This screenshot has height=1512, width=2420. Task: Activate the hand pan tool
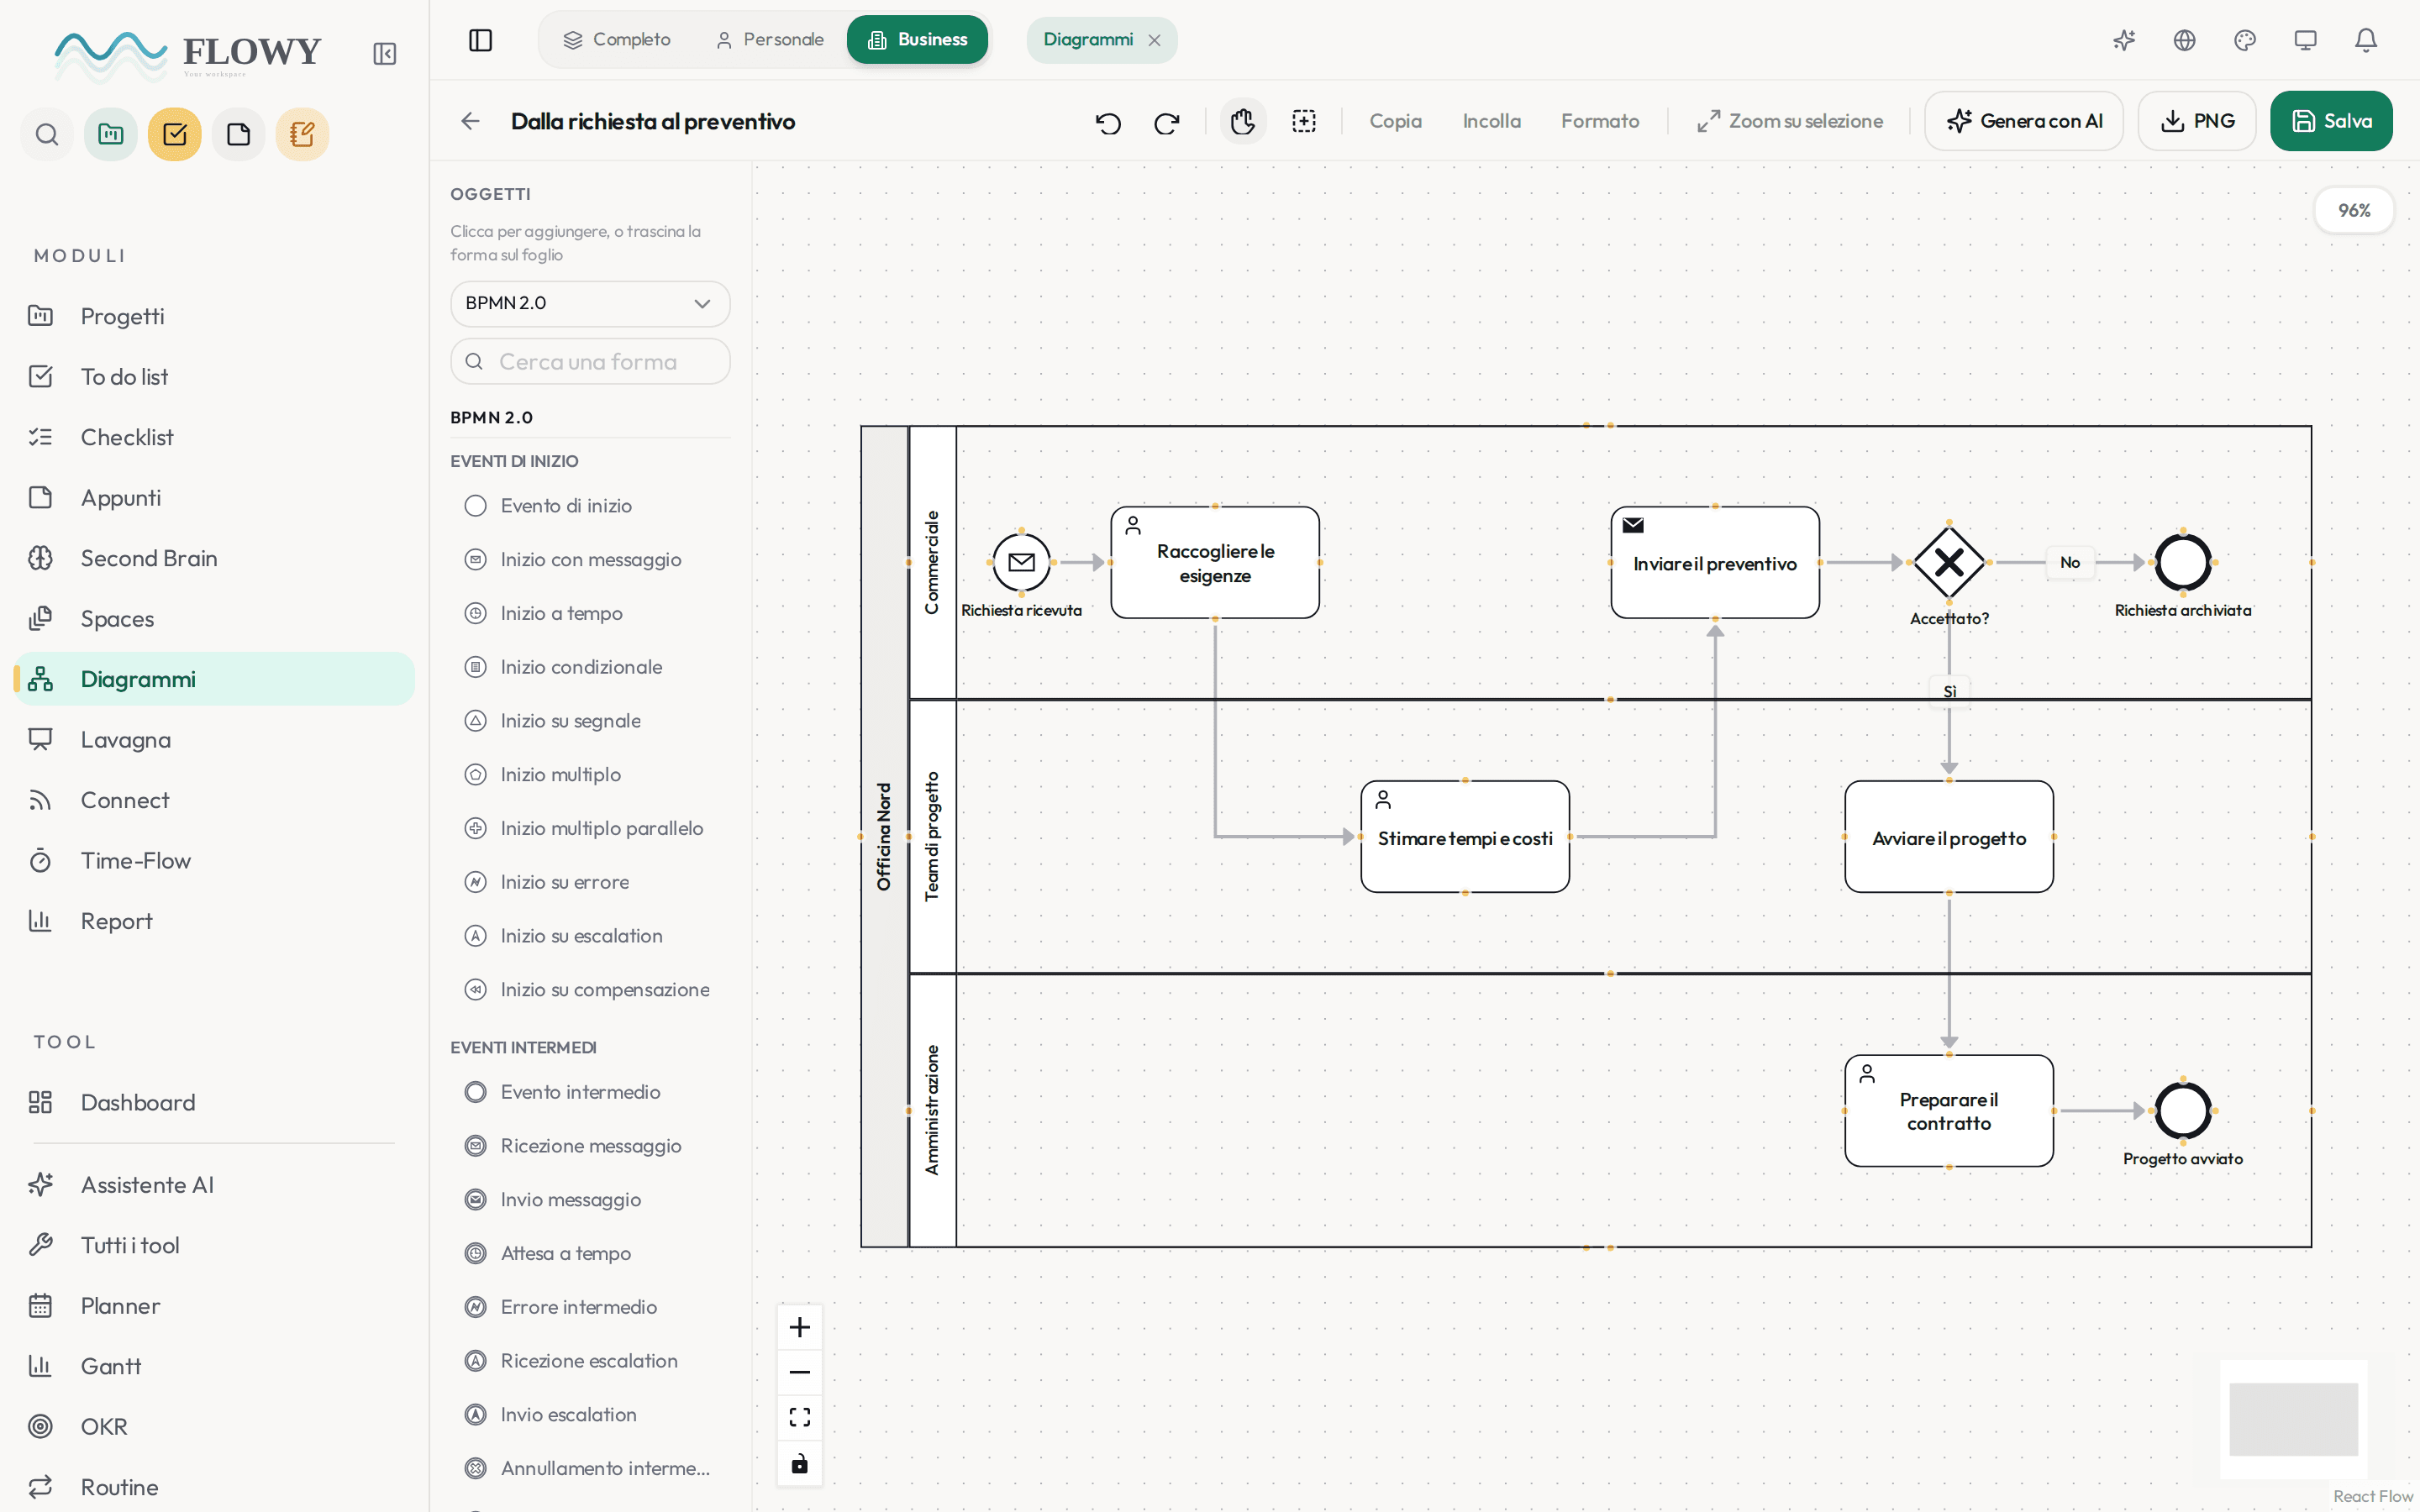pyautogui.click(x=1243, y=121)
